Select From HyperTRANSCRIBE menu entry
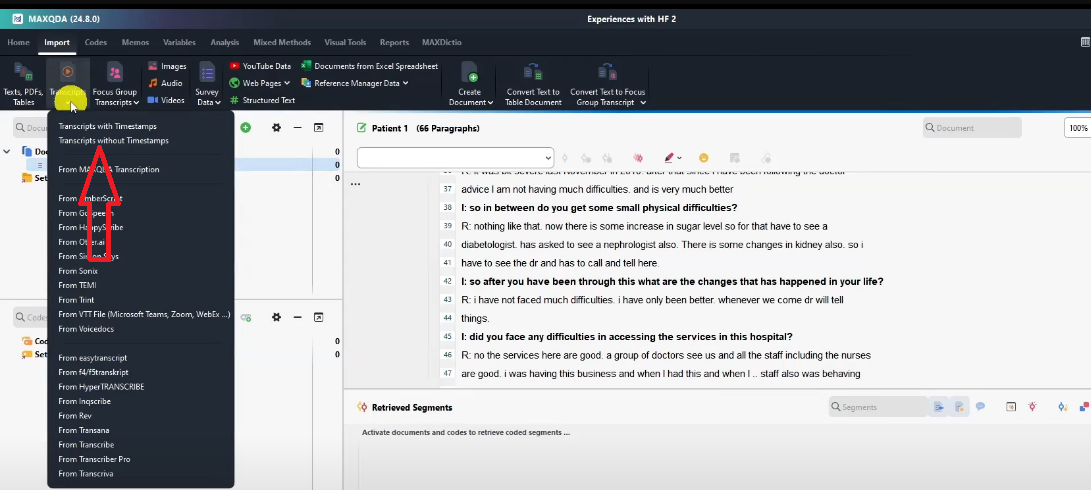The height and width of the screenshot is (490, 1091). [102, 387]
